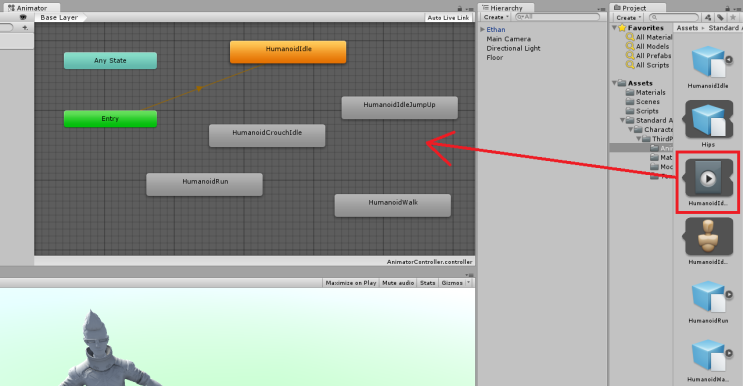Toggle Auto Live Link in Animator
Viewport: 743px width, 386px height.
click(448, 18)
